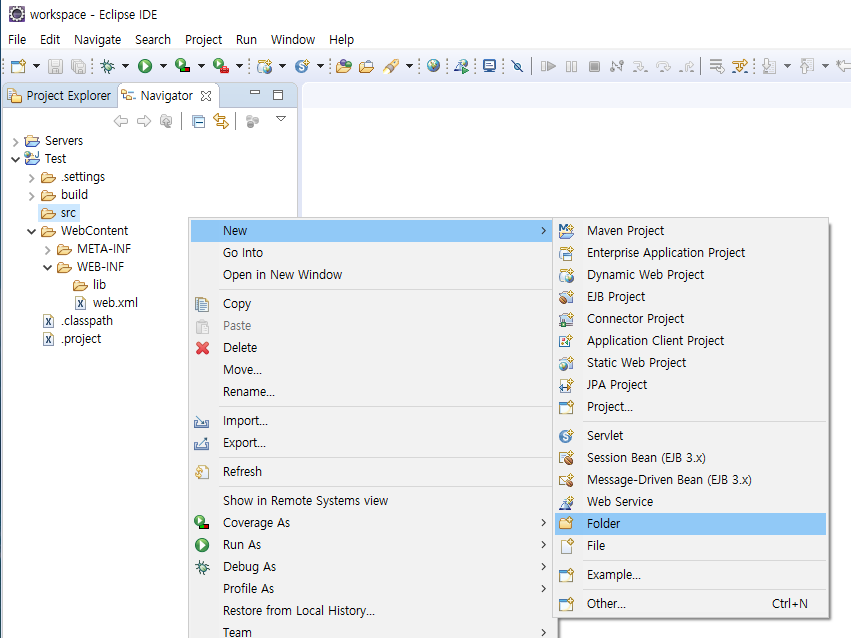
Task: Expand the Servers project node
Action: [15, 142]
